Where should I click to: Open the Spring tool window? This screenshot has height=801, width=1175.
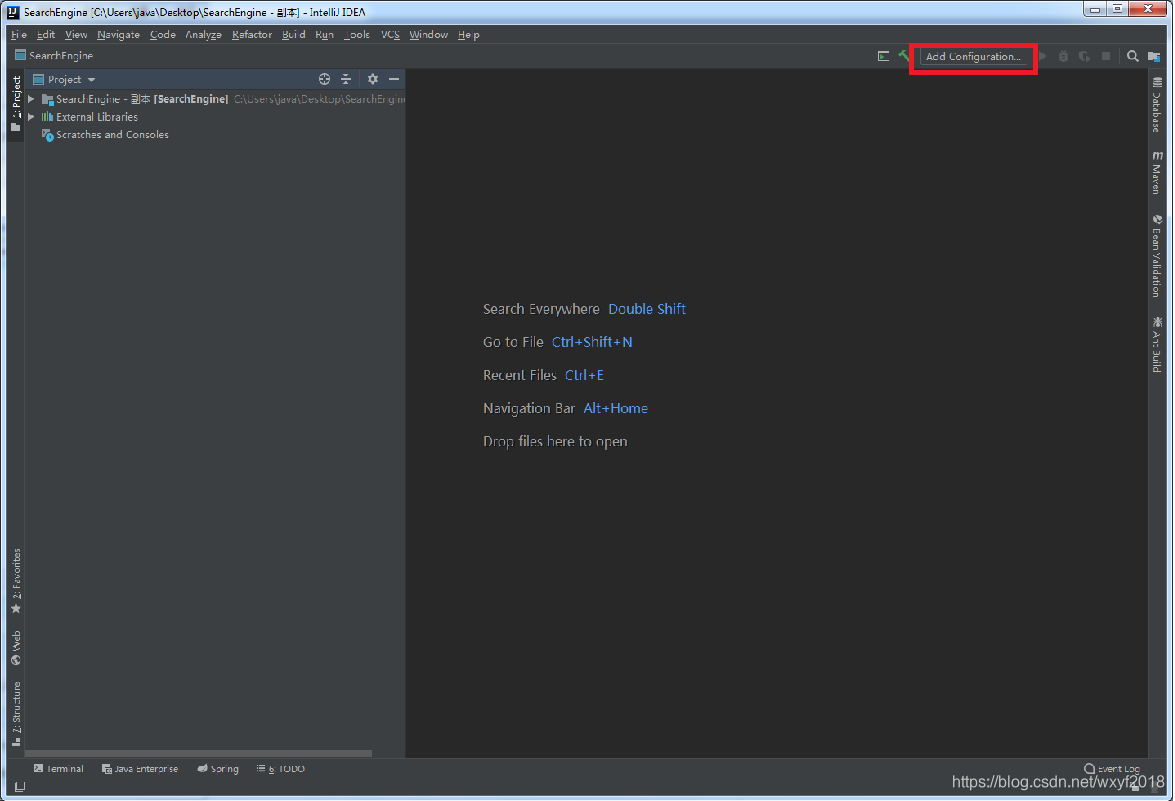click(218, 769)
